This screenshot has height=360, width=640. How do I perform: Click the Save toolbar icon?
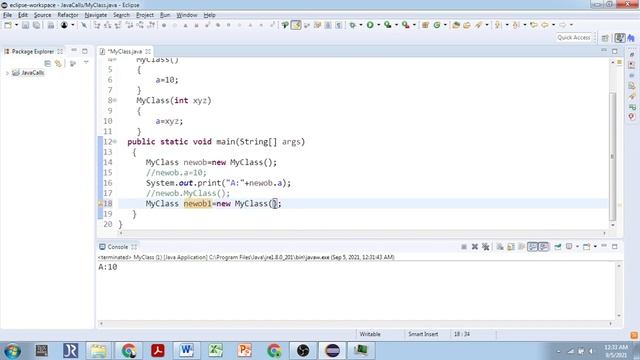point(25,25)
